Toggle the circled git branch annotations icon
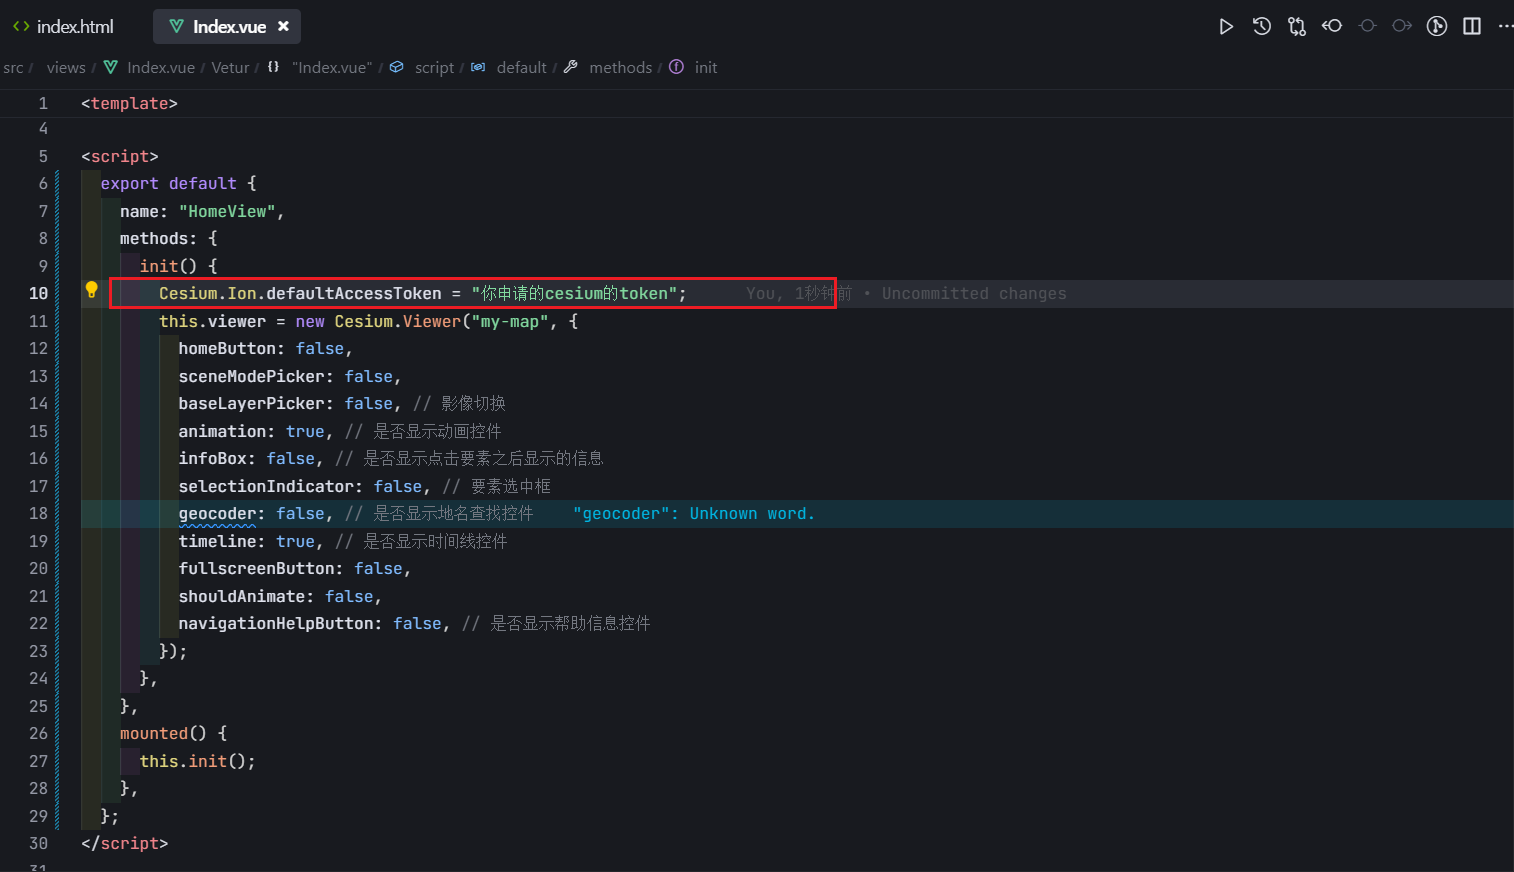Image resolution: width=1514 pixels, height=872 pixels. pos(1437,26)
